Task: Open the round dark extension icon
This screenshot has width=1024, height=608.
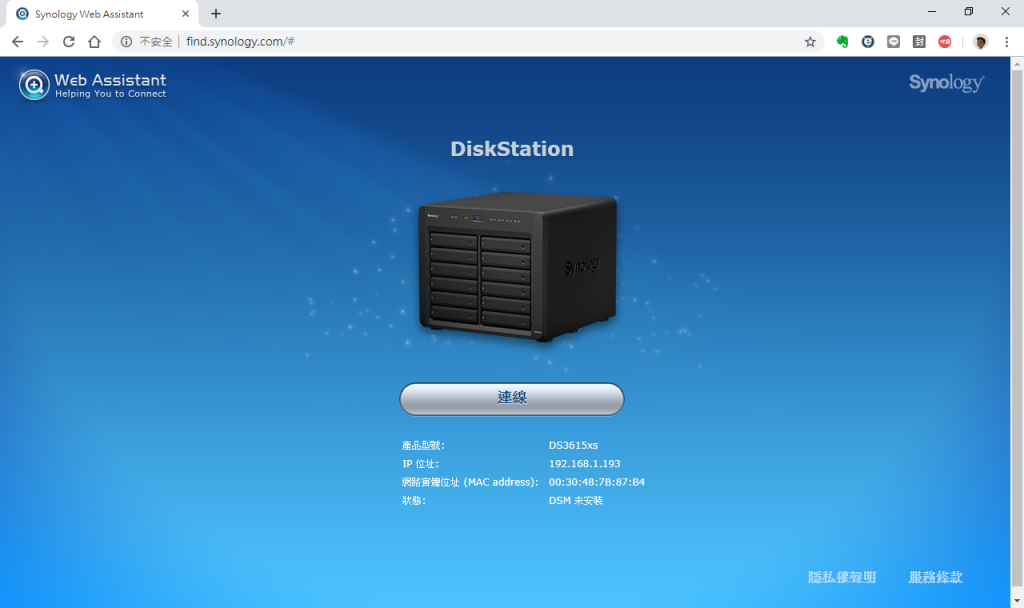Action: click(868, 42)
